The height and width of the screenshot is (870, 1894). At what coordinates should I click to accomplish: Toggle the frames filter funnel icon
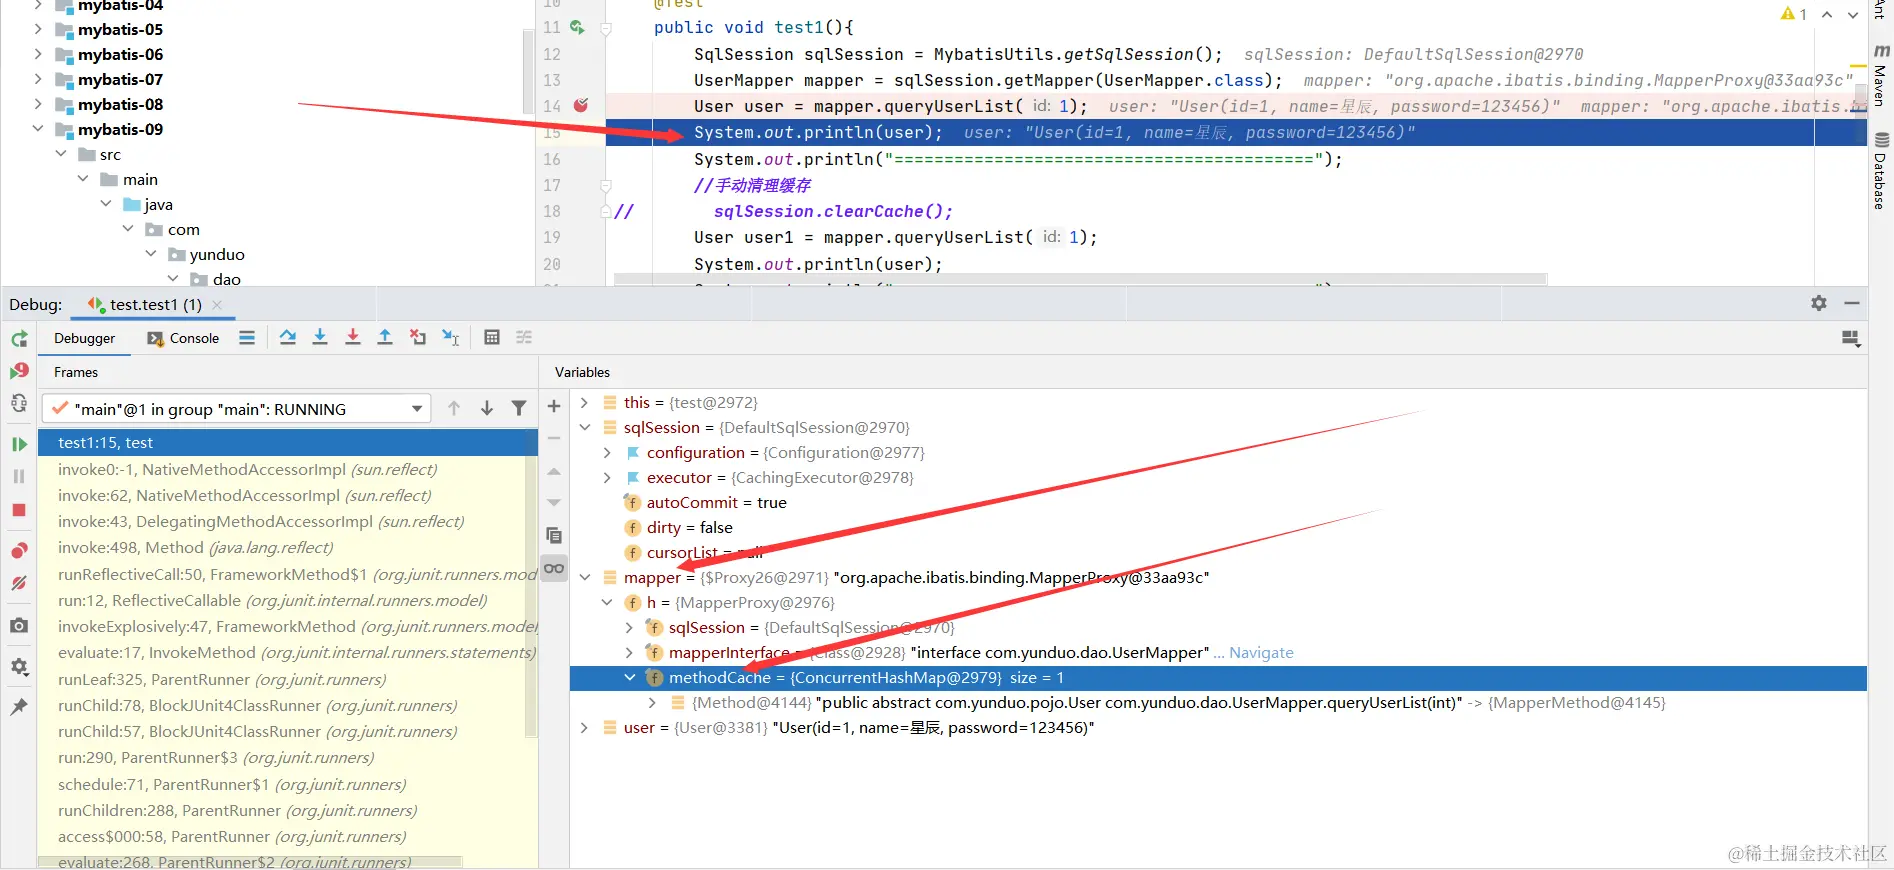tap(519, 408)
